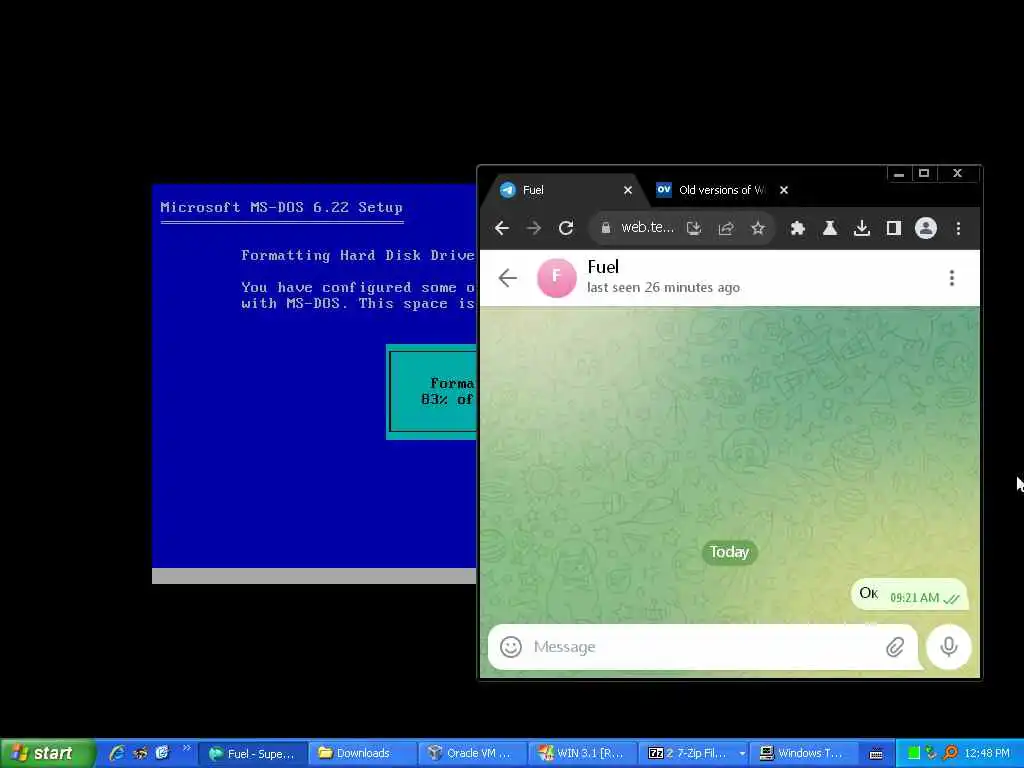The height and width of the screenshot is (768, 1024).
Task: Click the browser forward arrow
Action: (534, 228)
